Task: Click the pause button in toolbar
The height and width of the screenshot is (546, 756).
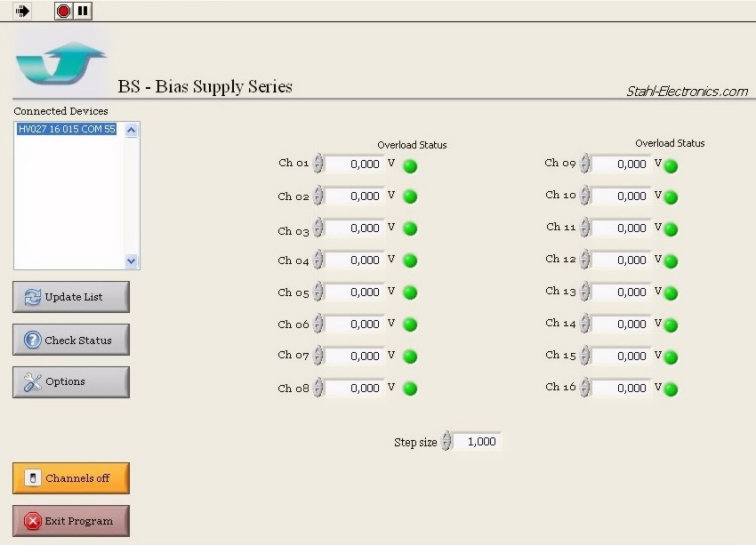Action: [x=82, y=11]
